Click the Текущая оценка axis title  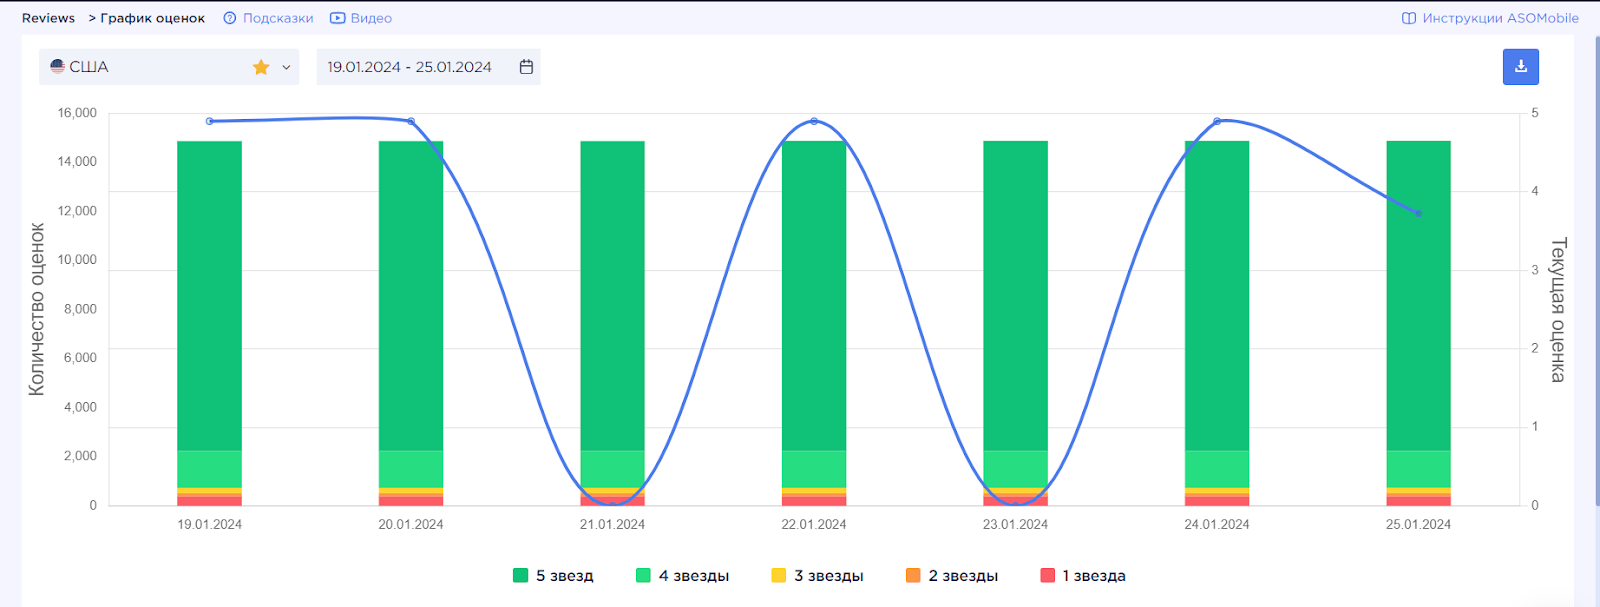pos(1557,309)
